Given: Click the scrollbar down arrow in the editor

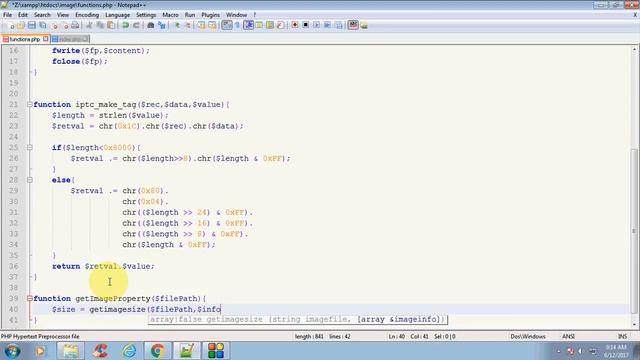Looking at the screenshot, I should [634, 325].
